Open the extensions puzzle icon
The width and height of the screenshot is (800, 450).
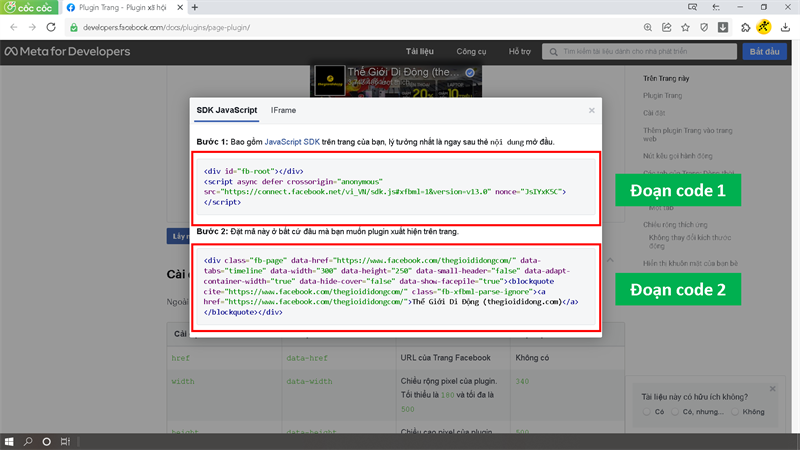[x=745, y=28]
